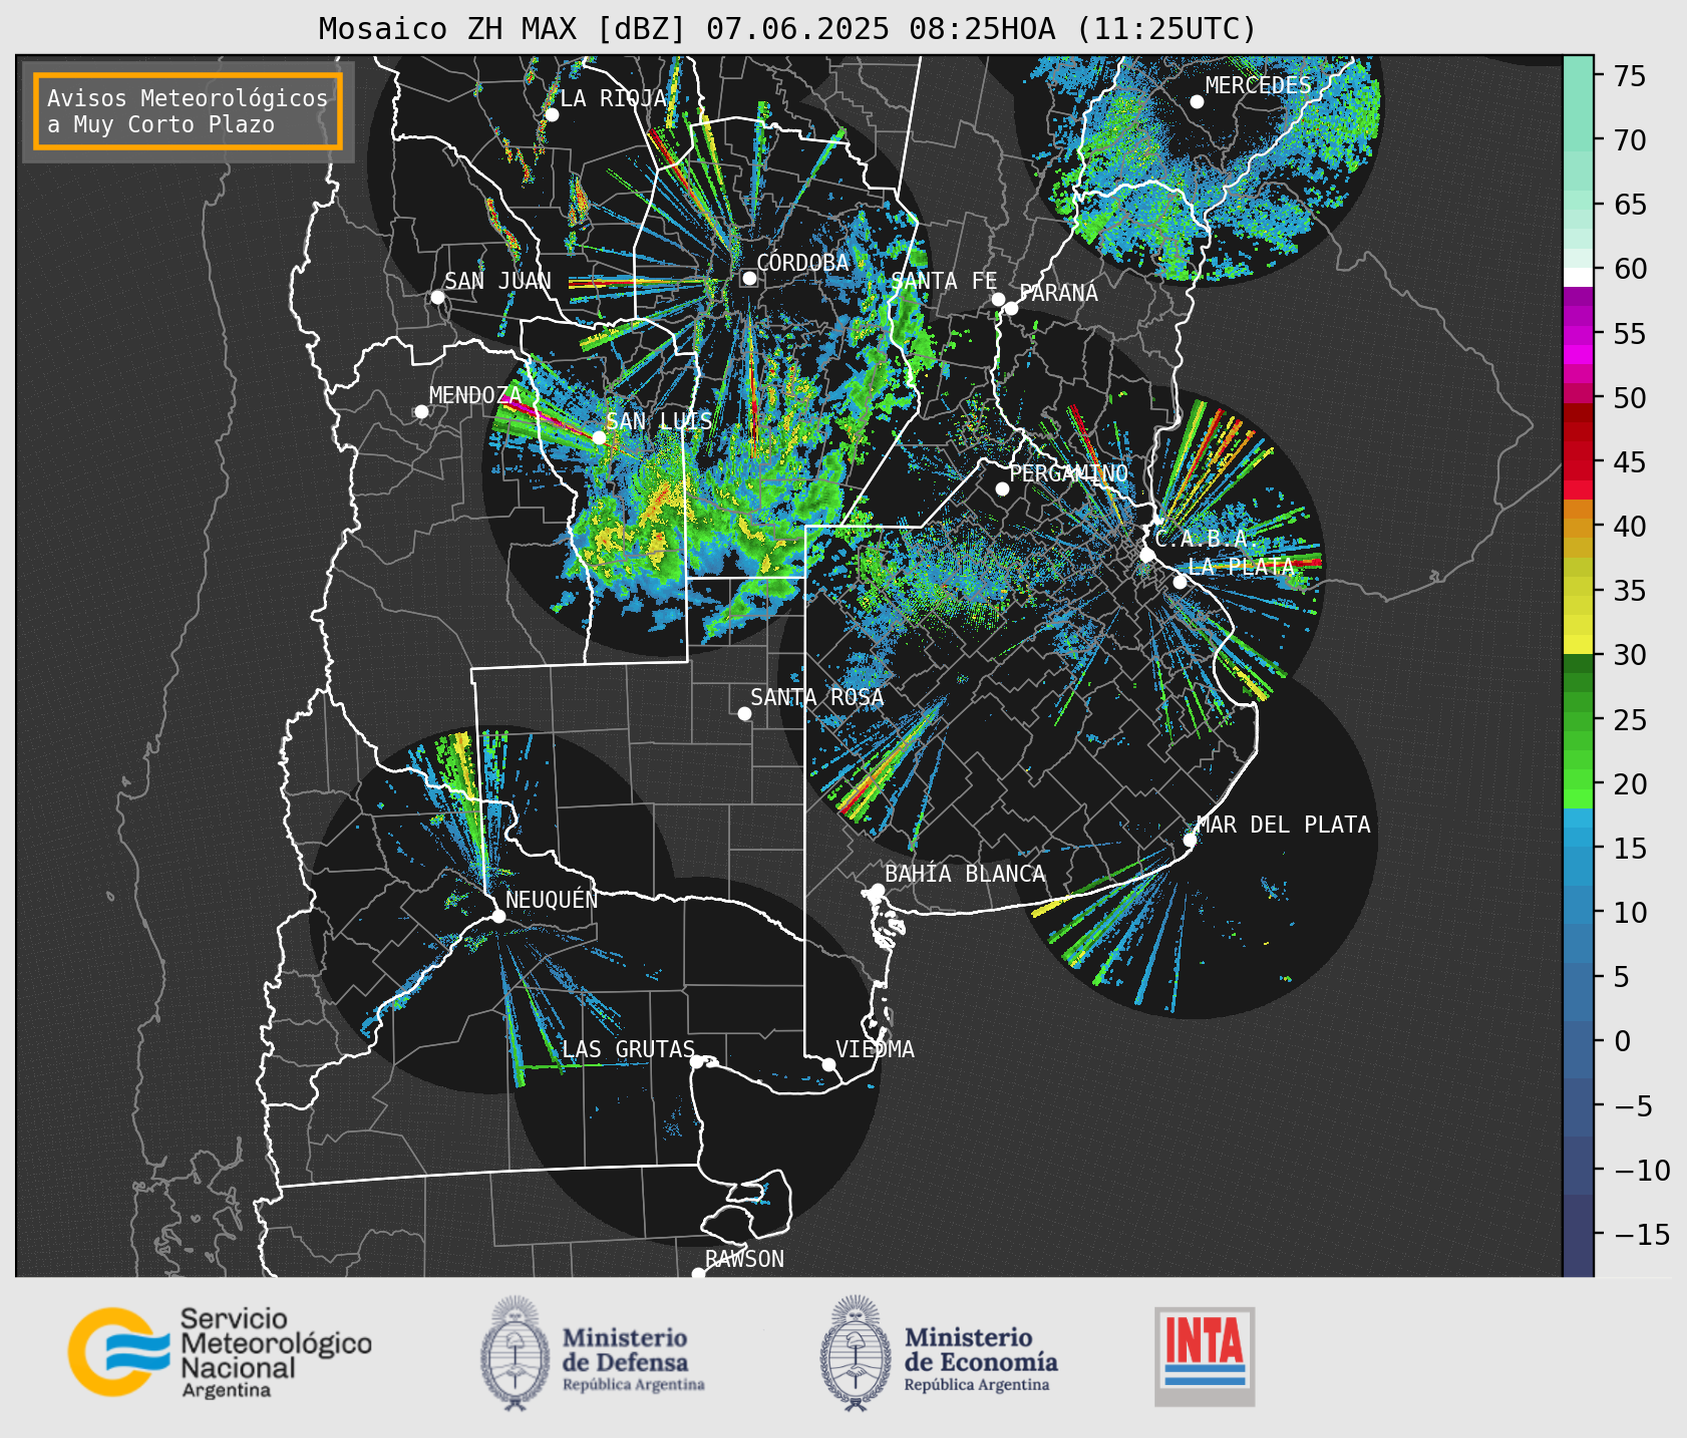Click the 0 value on dBZ scale

tap(1621, 1041)
